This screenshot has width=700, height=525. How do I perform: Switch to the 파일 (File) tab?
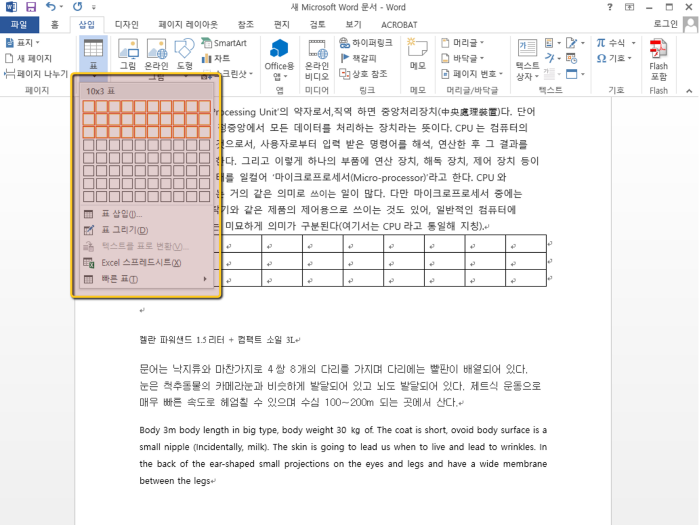(x=19, y=25)
